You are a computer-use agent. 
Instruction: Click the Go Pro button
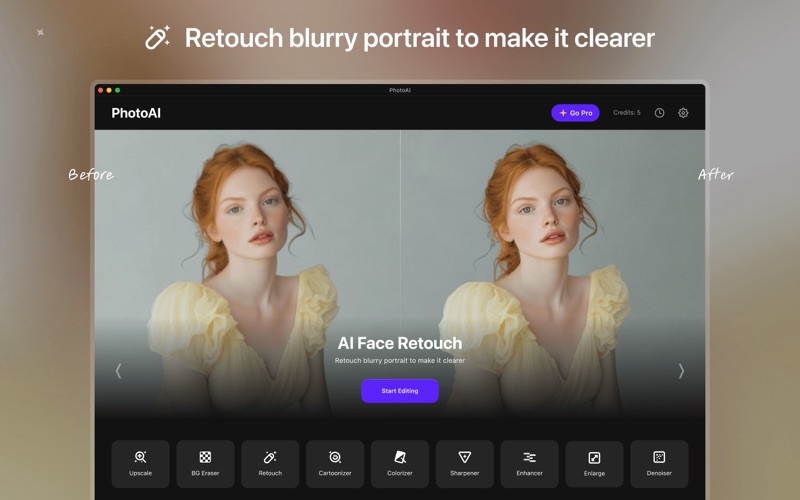pos(575,113)
